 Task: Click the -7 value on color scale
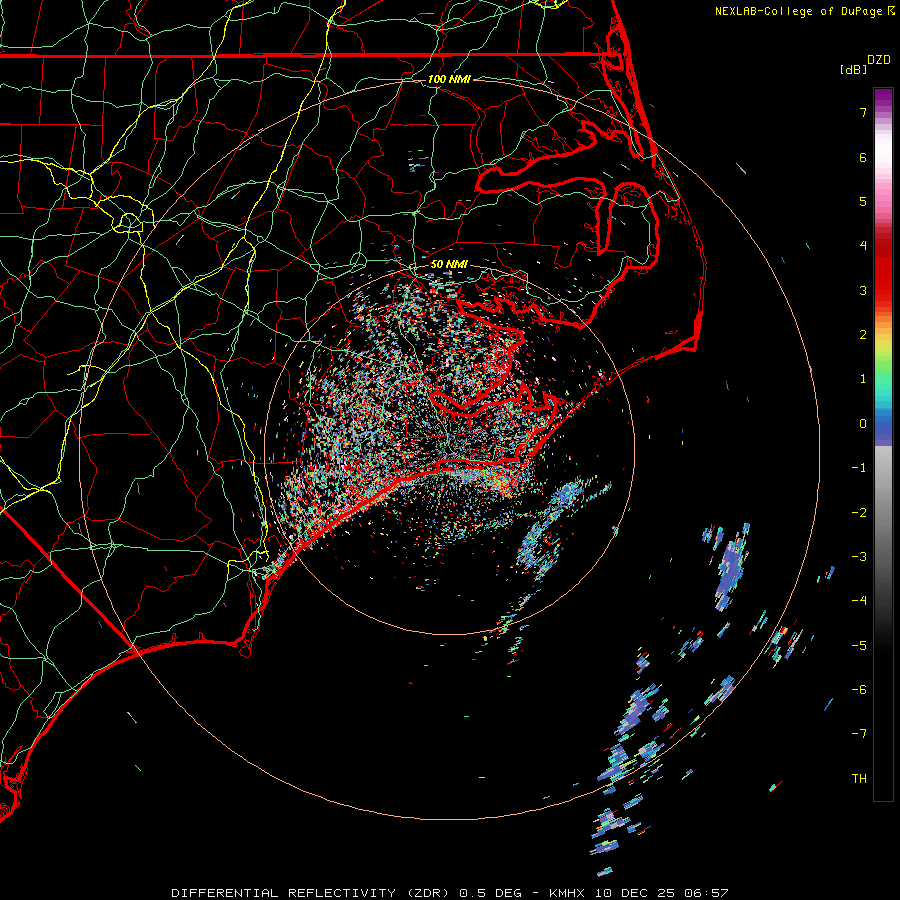point(859,734)
